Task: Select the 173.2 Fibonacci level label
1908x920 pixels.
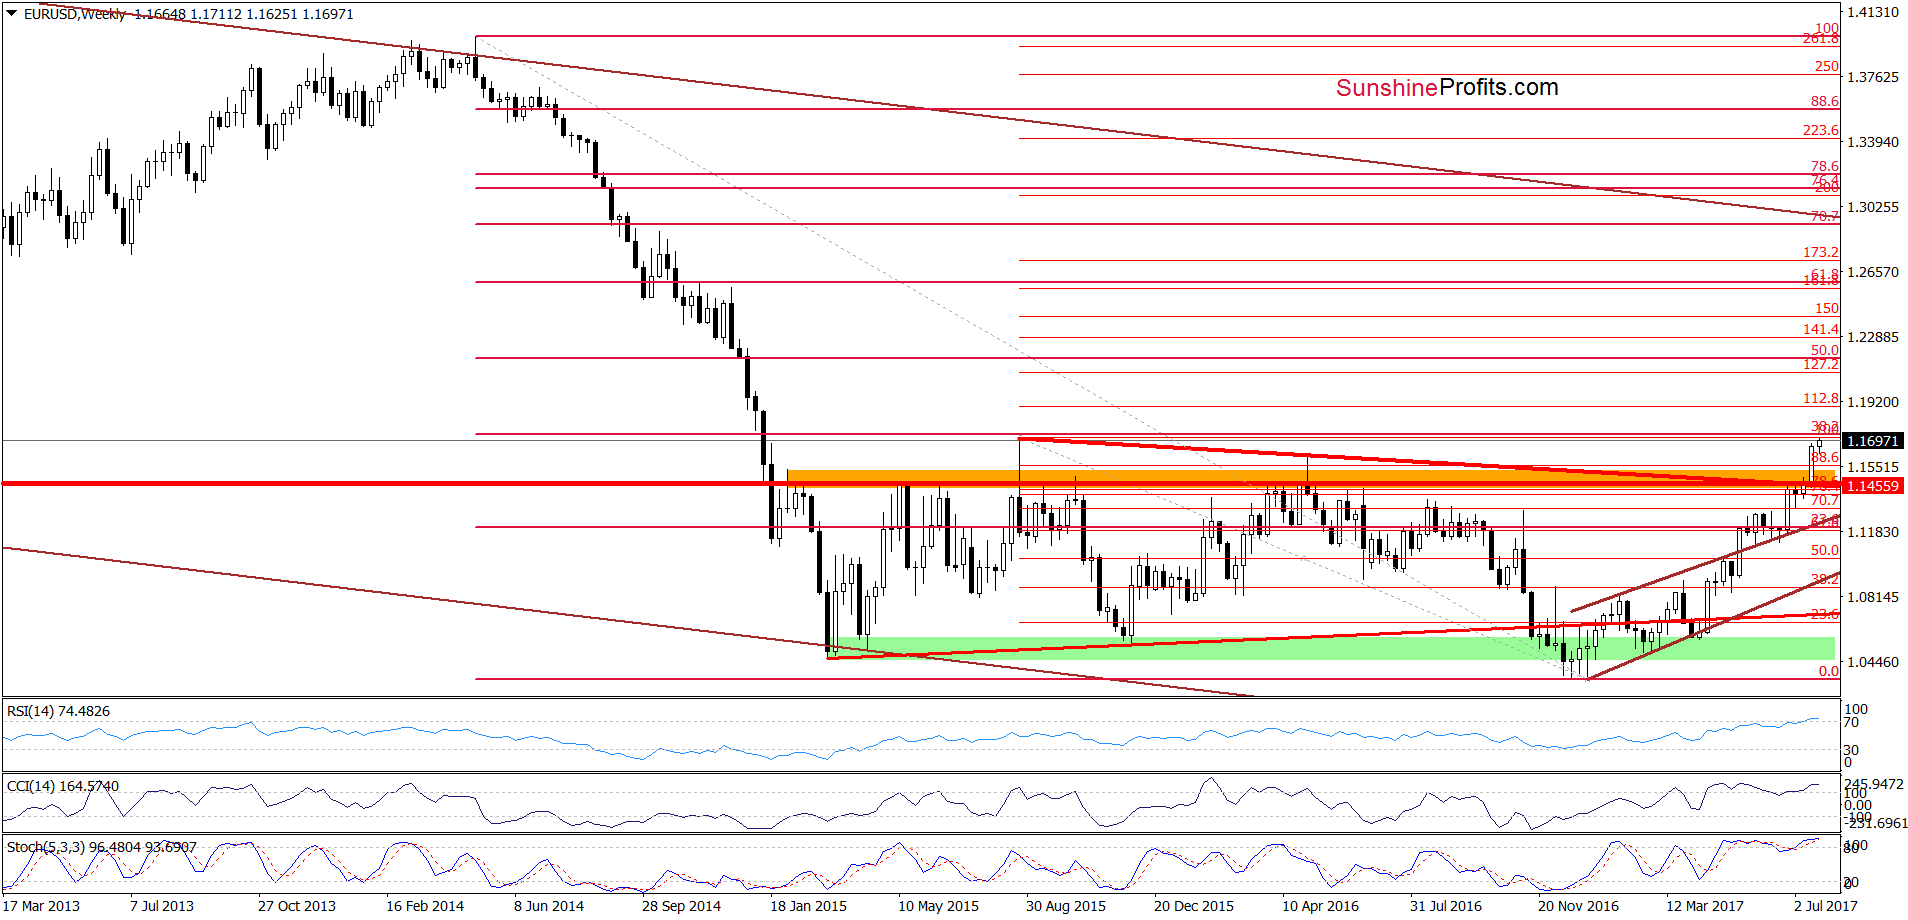Action: click(1821, 252)
